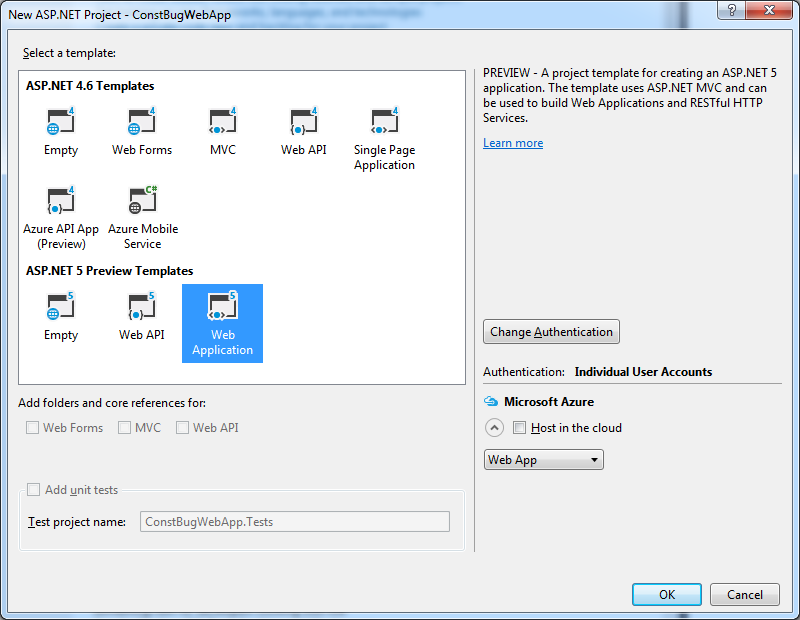Click the Microsoft Azure cloud icon

click(491, 402)
